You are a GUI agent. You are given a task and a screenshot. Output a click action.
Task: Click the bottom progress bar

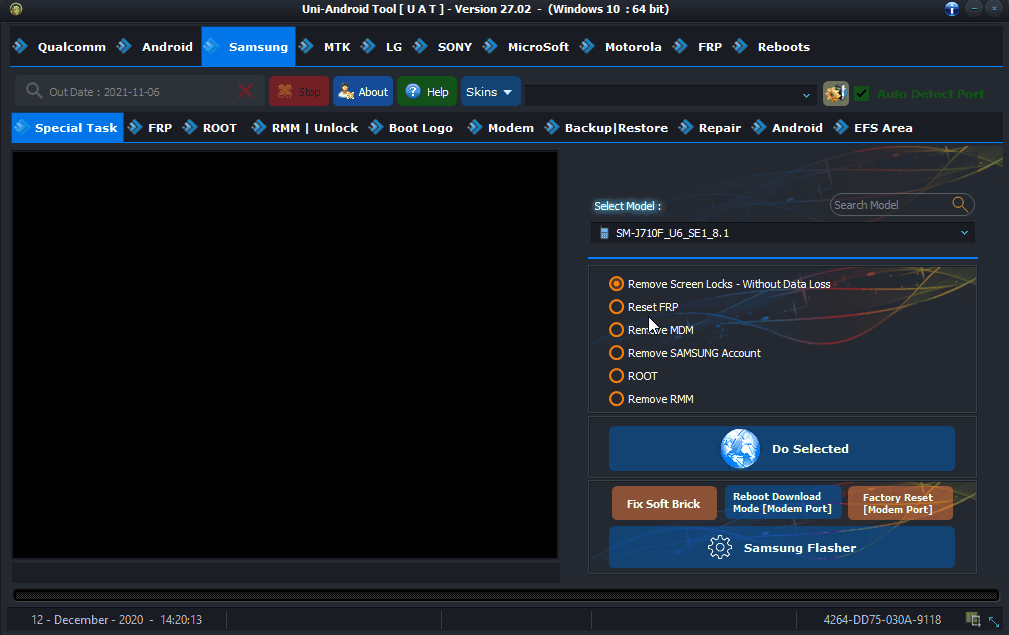coord(506,595)
